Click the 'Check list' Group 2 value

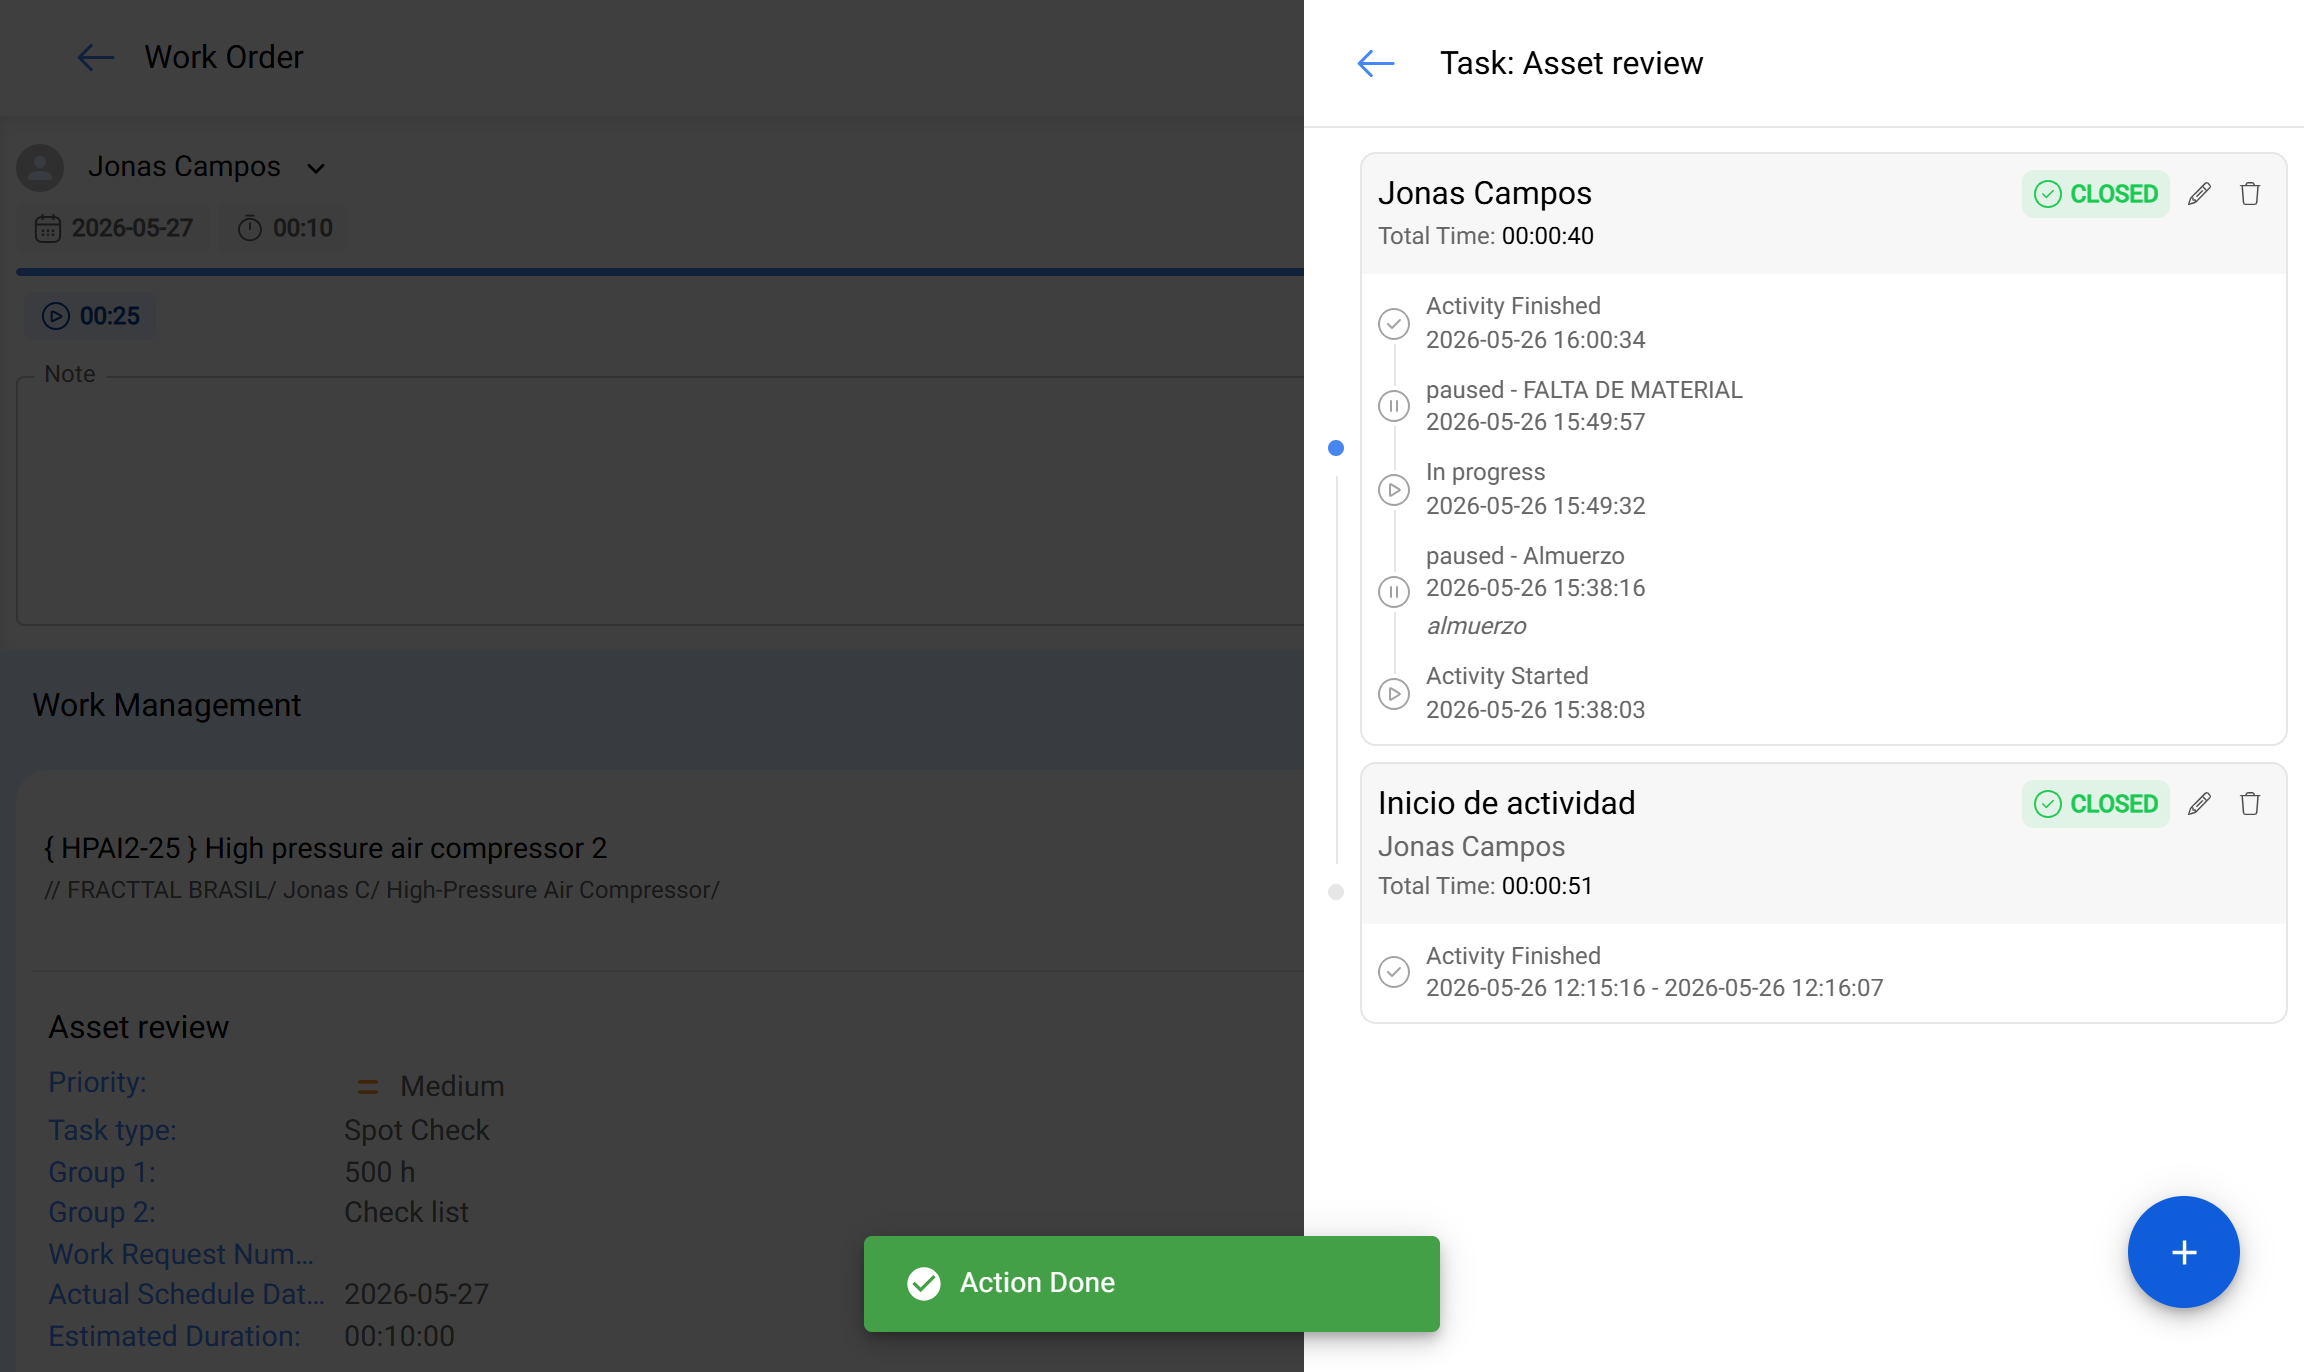(x=407, y=1212)
